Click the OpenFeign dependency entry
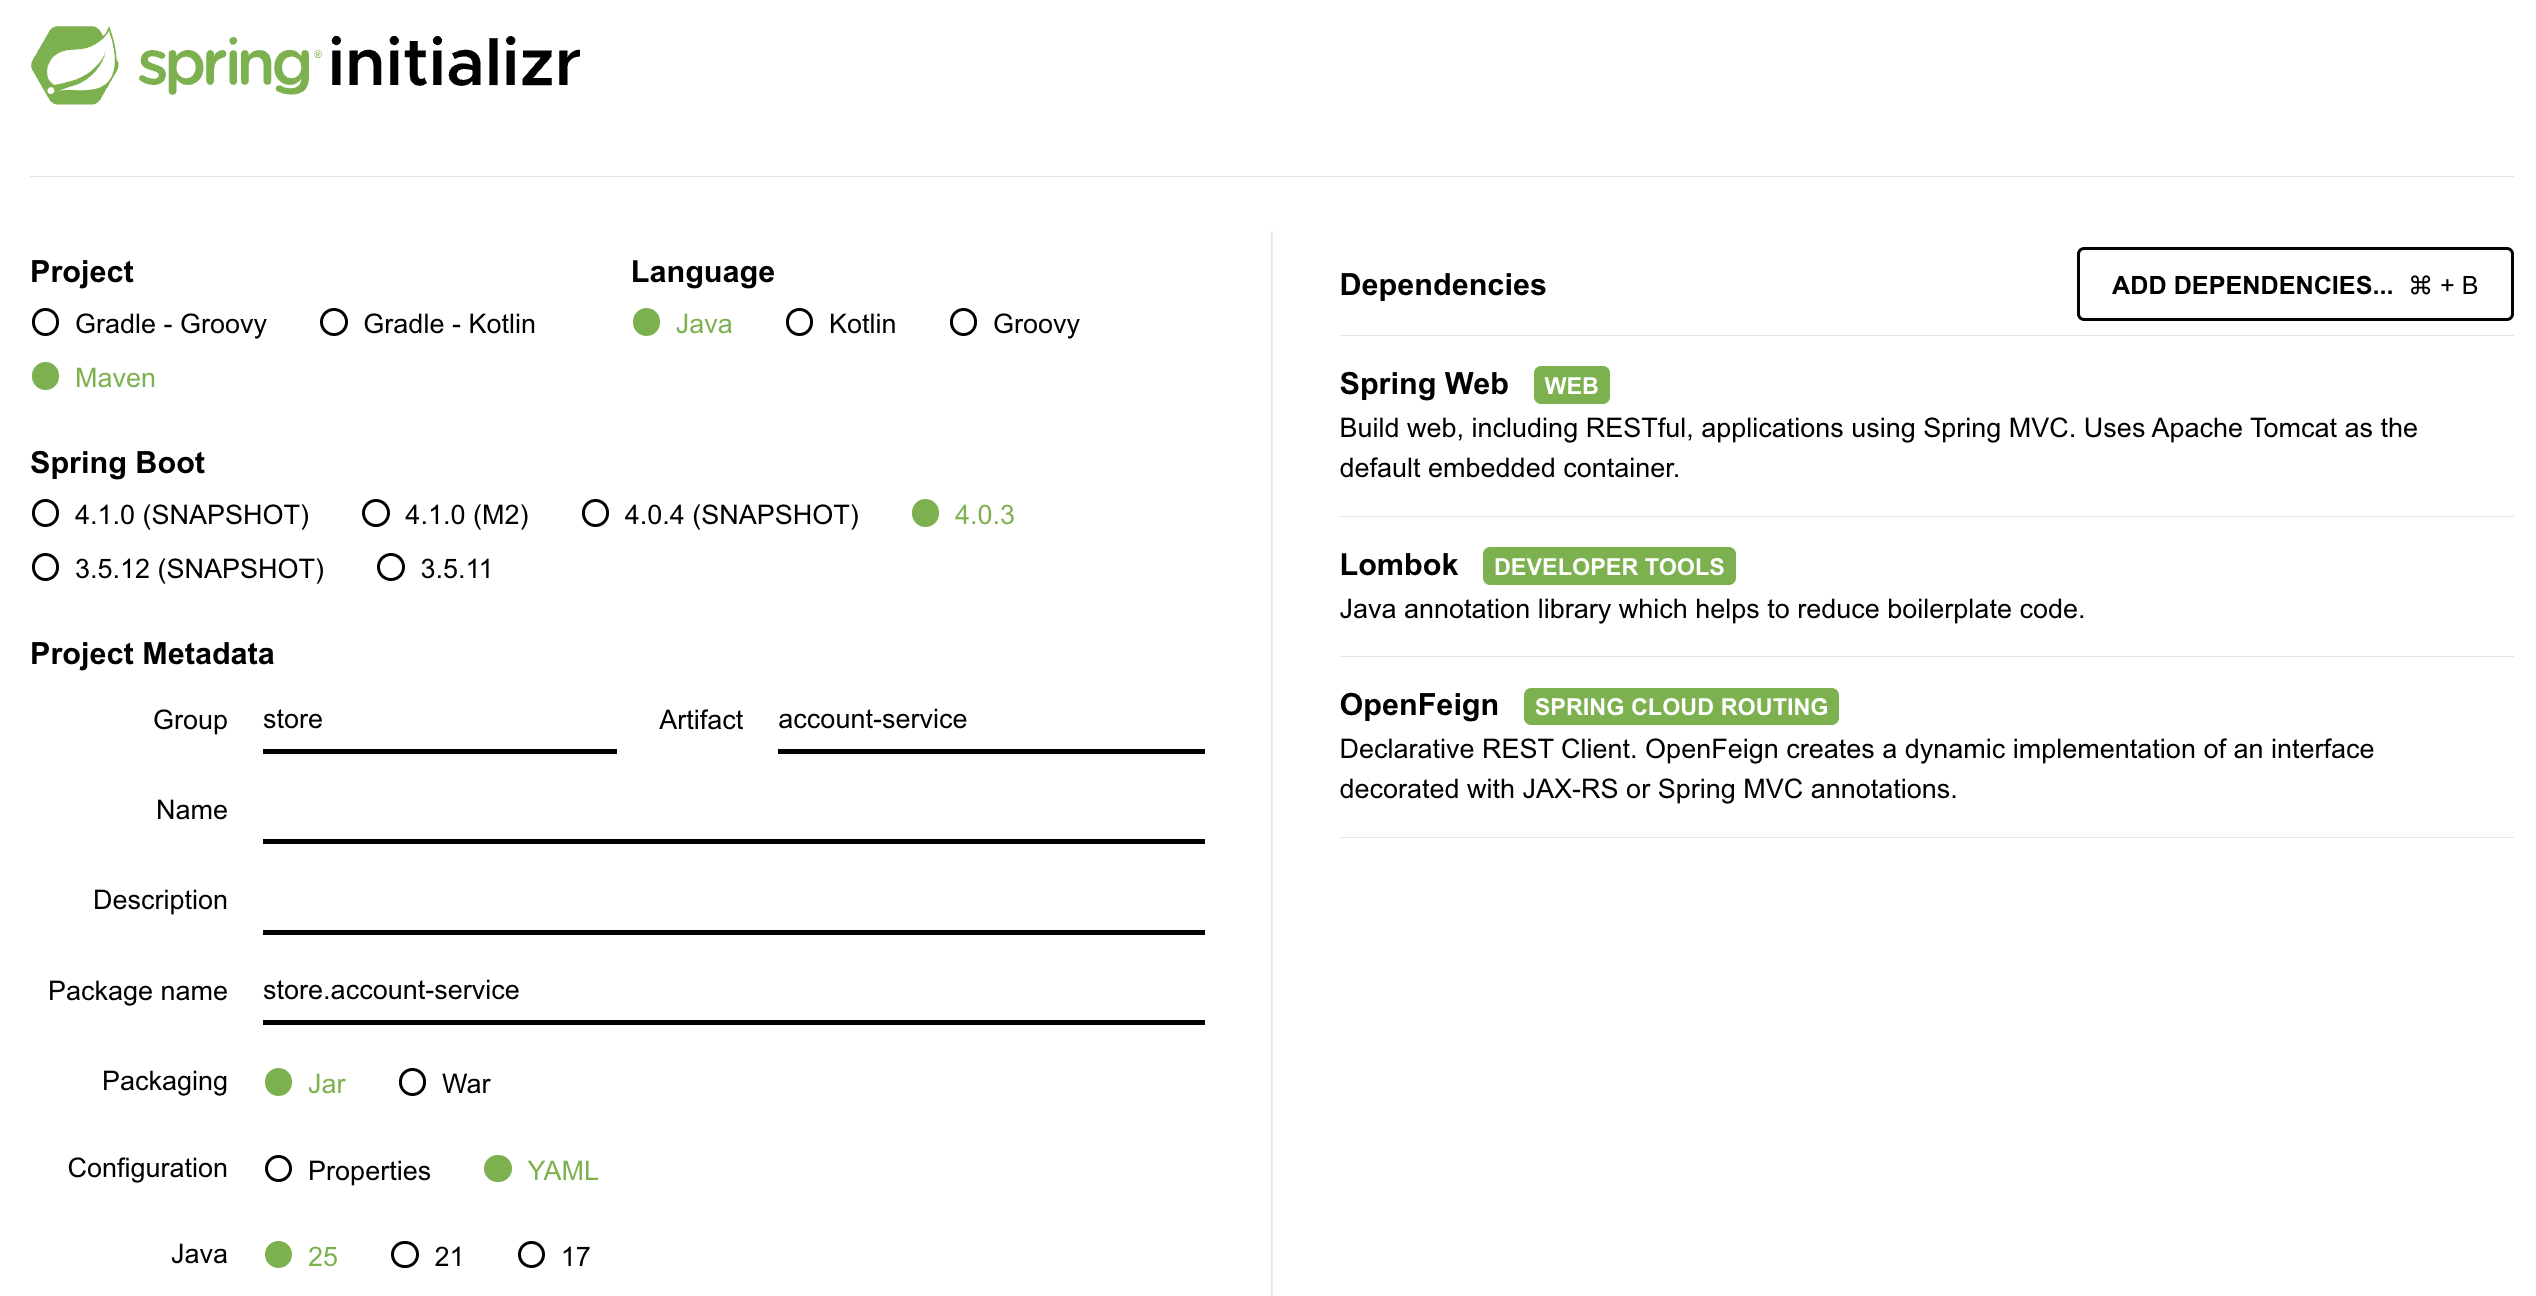Viewport: 2536px width, 1296px height. (x=1418, y=705)
